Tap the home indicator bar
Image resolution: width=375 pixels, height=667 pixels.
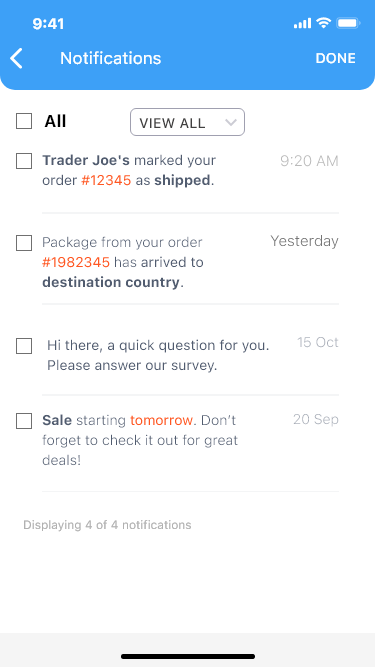tap(188, 656)
